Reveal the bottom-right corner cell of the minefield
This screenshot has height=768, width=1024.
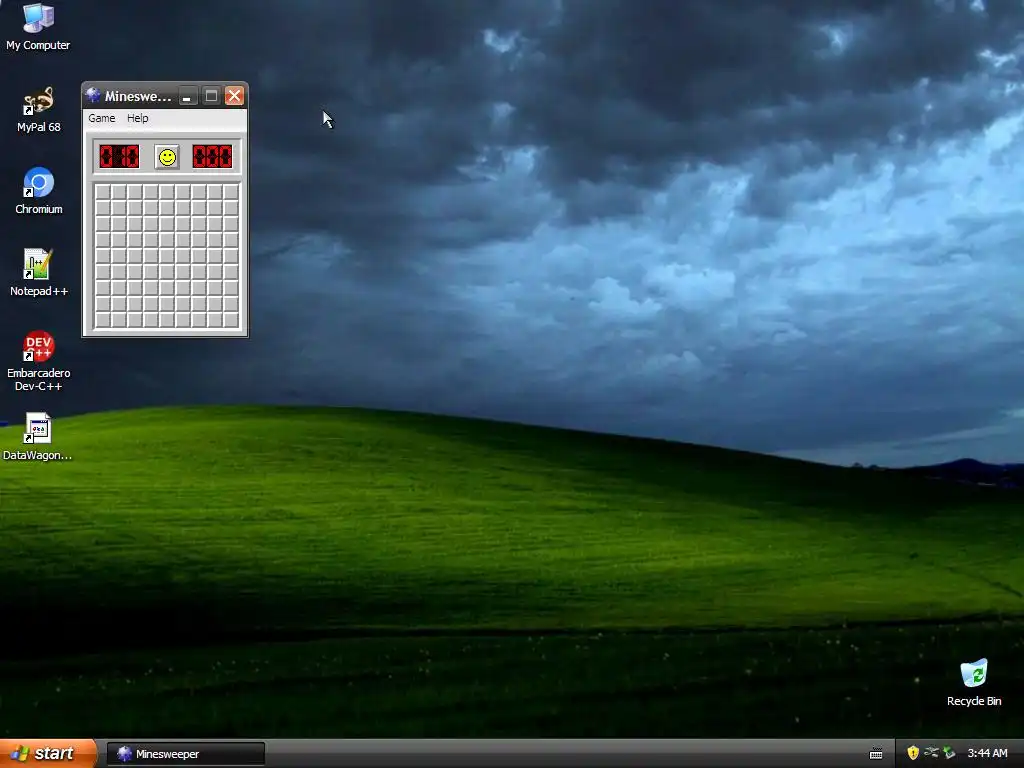point(231,320)
